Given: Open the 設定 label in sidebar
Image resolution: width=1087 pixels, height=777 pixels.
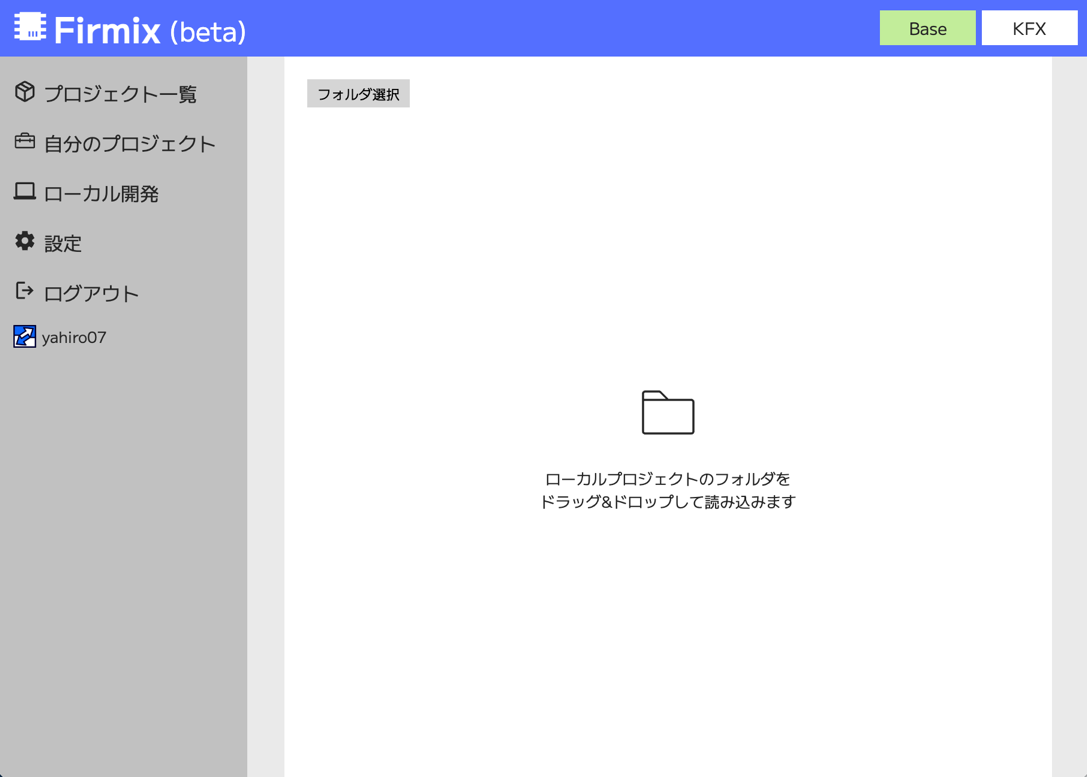Looking at the screenshot, I should point(63,244).
